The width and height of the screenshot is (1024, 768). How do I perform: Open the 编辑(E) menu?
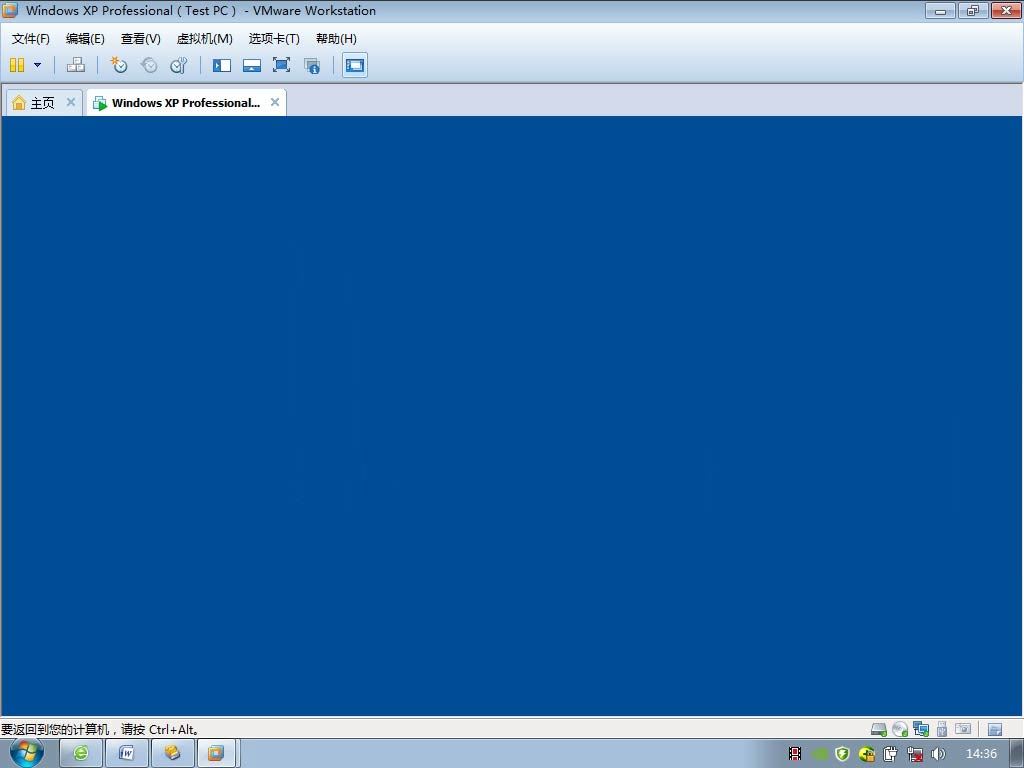pos(85,39)
